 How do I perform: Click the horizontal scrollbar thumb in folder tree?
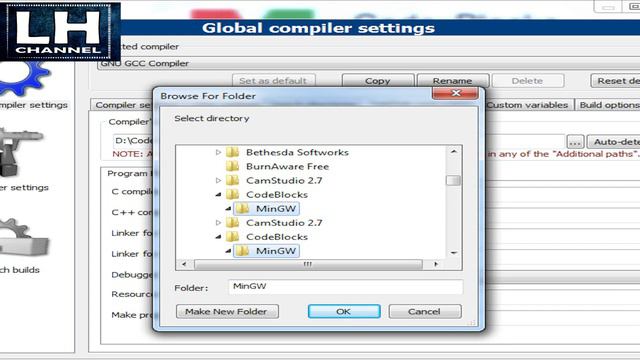(x=308, y=264)
